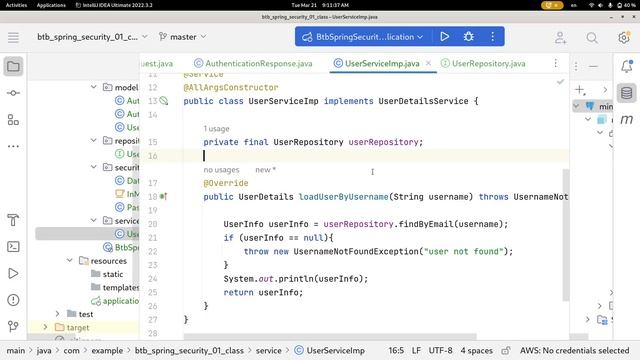
Task: Click the gutter icon on line 13
Action: [x=164, y=100]
